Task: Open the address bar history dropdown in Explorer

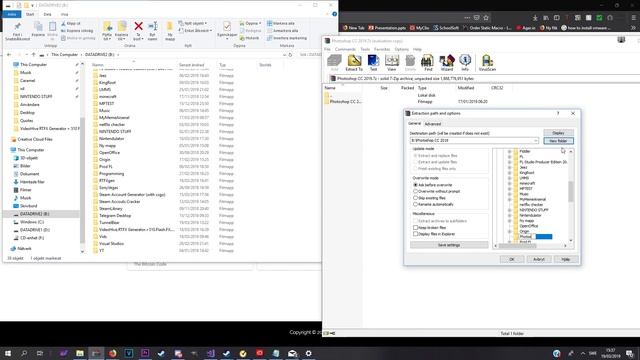Action: 284,54
